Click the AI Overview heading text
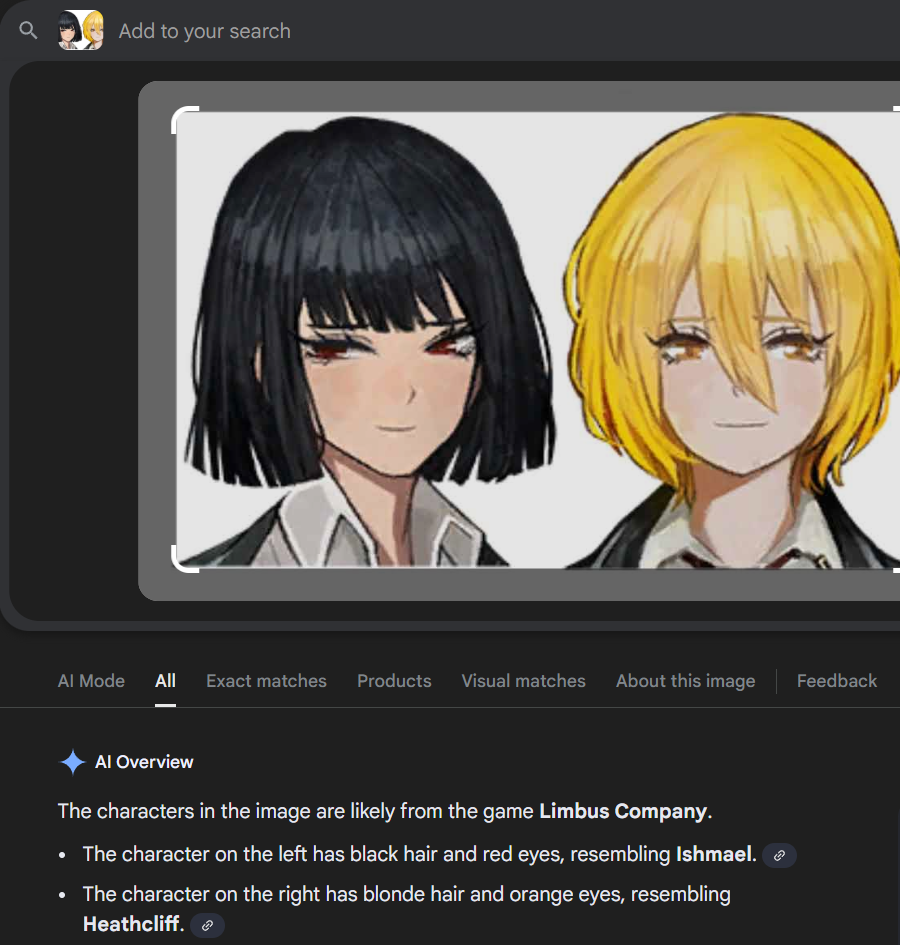 (x=144, y=762)
